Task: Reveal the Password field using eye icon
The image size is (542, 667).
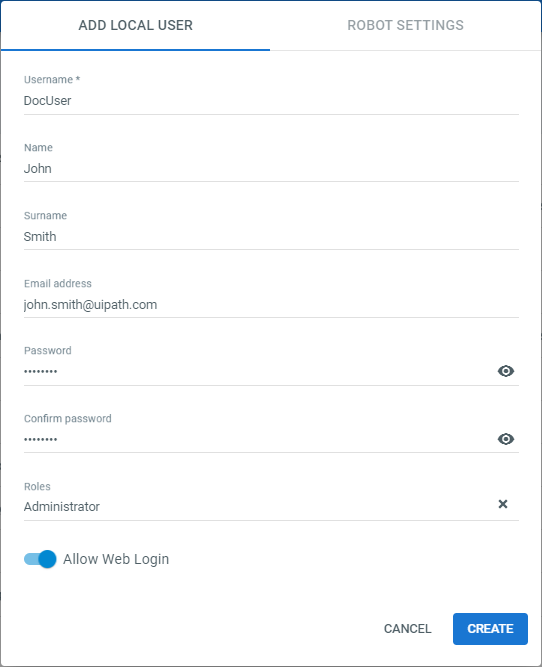Action: 505,371
